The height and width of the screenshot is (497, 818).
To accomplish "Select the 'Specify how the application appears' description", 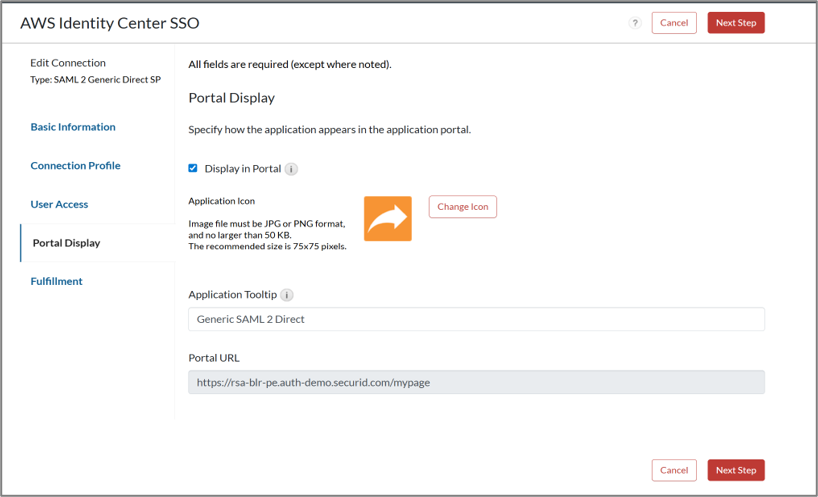I will coord(330,129).
